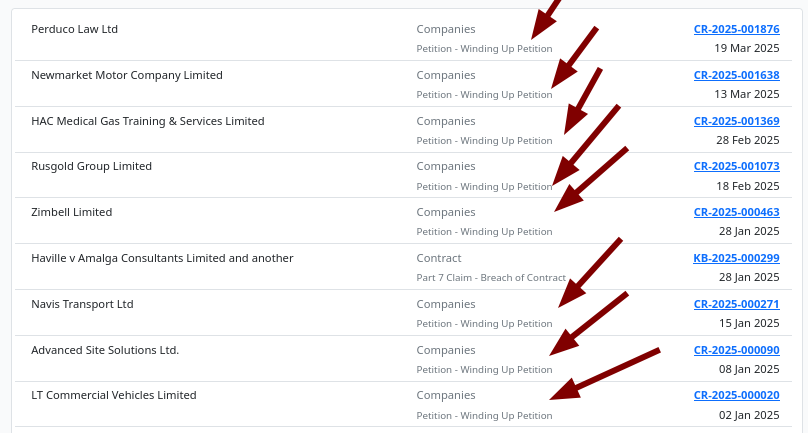Viewport: 808px width, 433px height.
Task: Open case link CR-2025-000090
Action: pos(736,350)
